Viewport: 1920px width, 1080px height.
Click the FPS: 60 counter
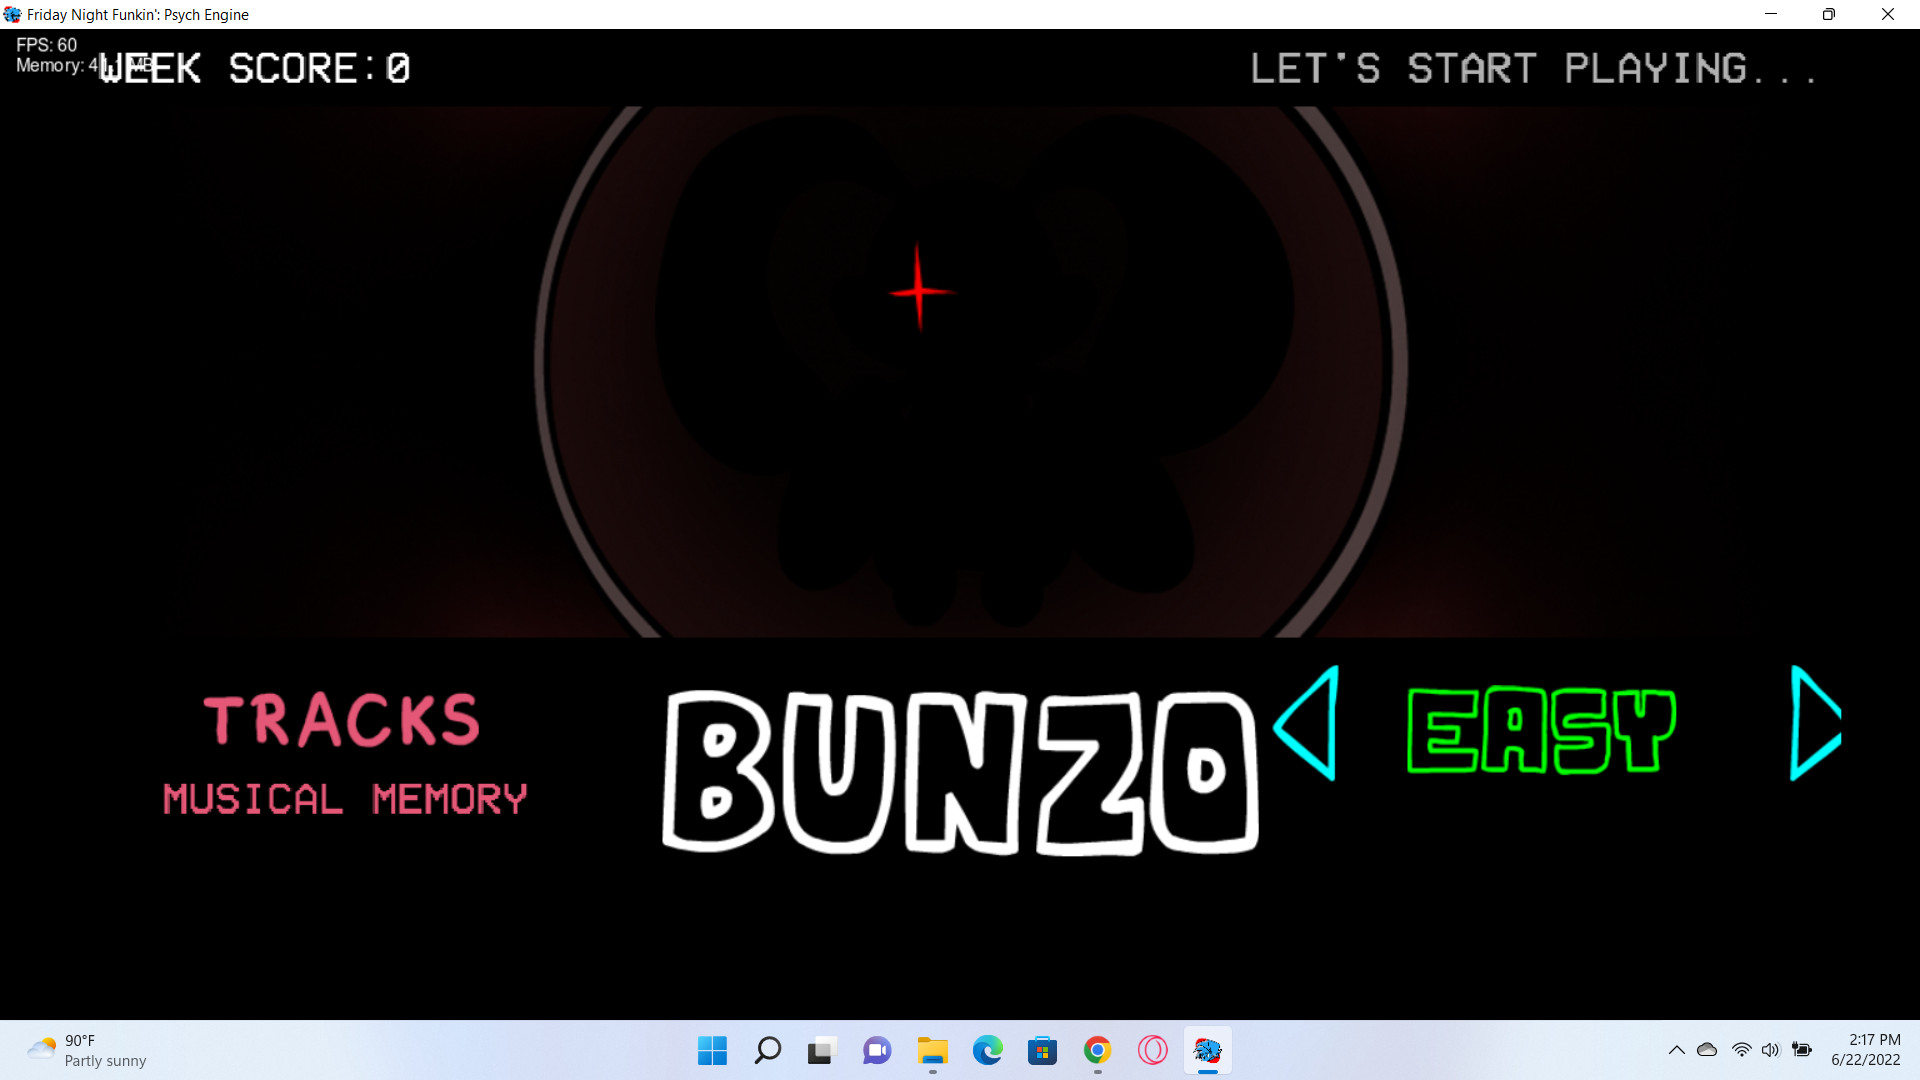[x=46, y=45]
